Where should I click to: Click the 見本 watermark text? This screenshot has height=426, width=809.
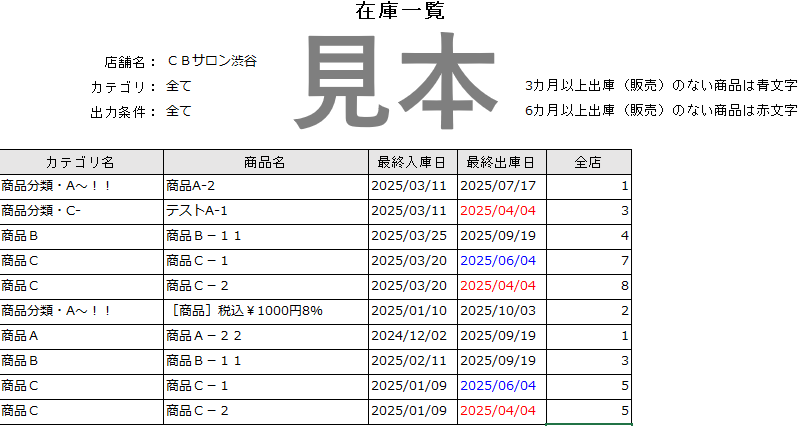point(400,82)
